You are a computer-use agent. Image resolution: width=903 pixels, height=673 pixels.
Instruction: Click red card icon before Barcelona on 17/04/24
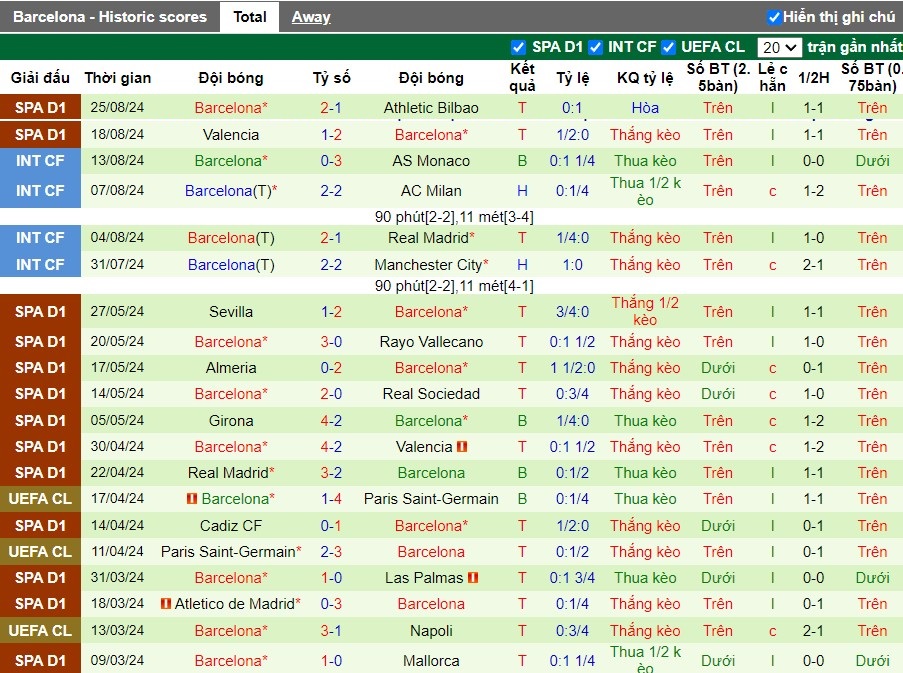pos(192,499)
